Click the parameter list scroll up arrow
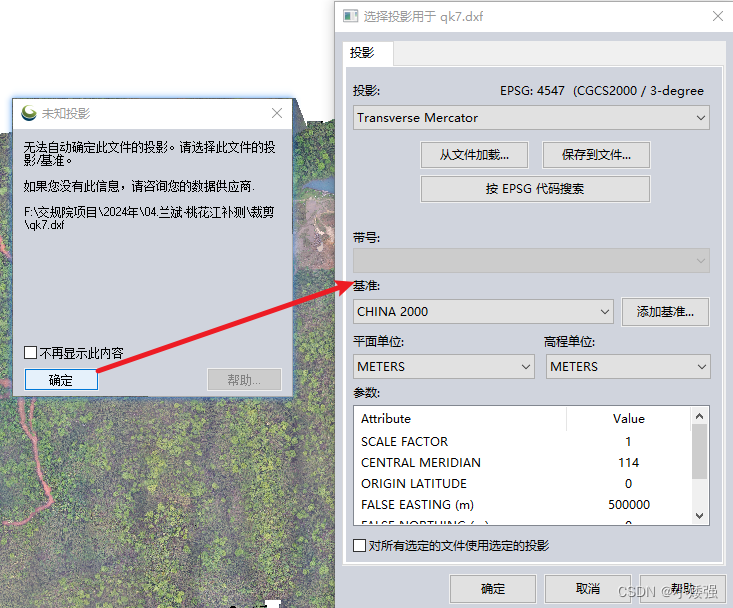The image size is (733, 608). pyautogui.click(x=699, y=416)
